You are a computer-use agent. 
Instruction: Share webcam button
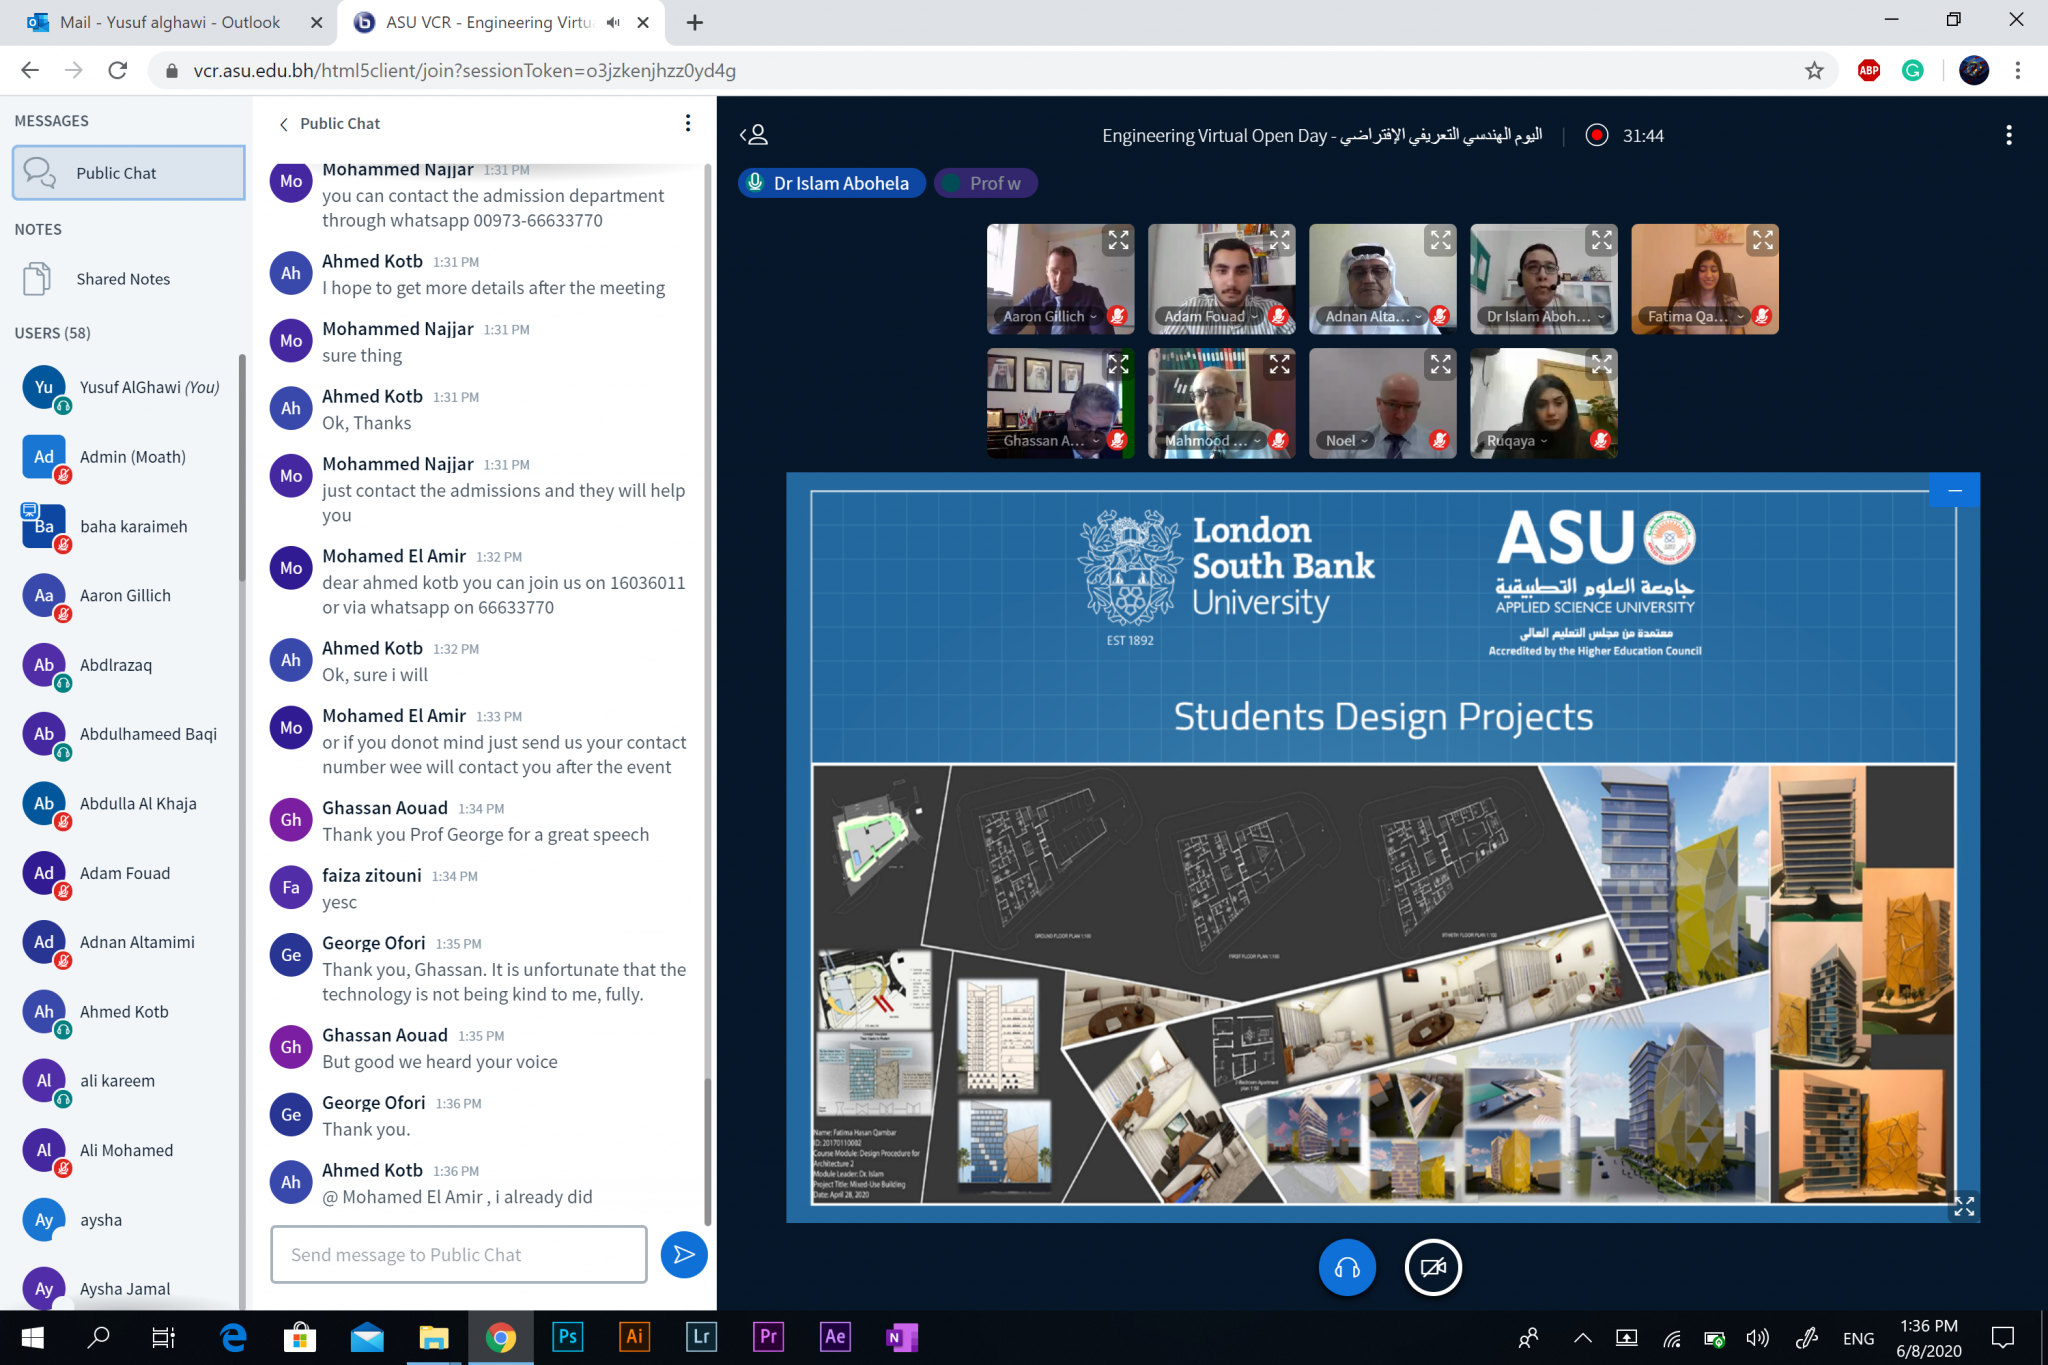tap(1433, 1268)
